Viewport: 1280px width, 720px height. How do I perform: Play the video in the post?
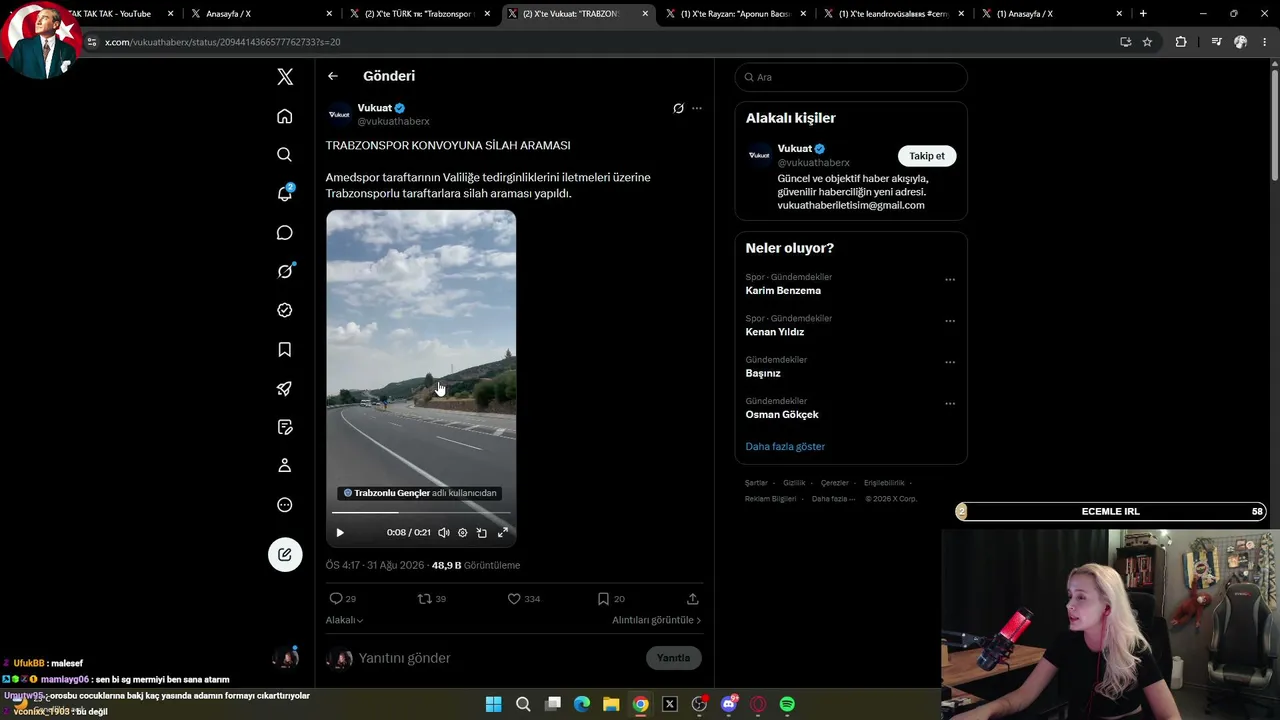(340, 533)
